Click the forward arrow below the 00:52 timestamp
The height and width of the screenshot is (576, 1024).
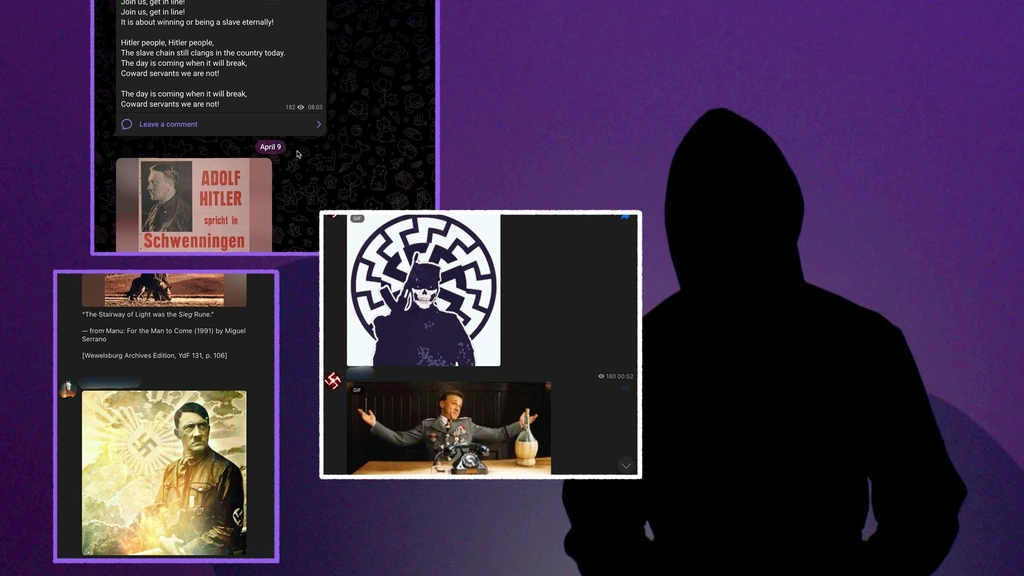pos(625,389)
